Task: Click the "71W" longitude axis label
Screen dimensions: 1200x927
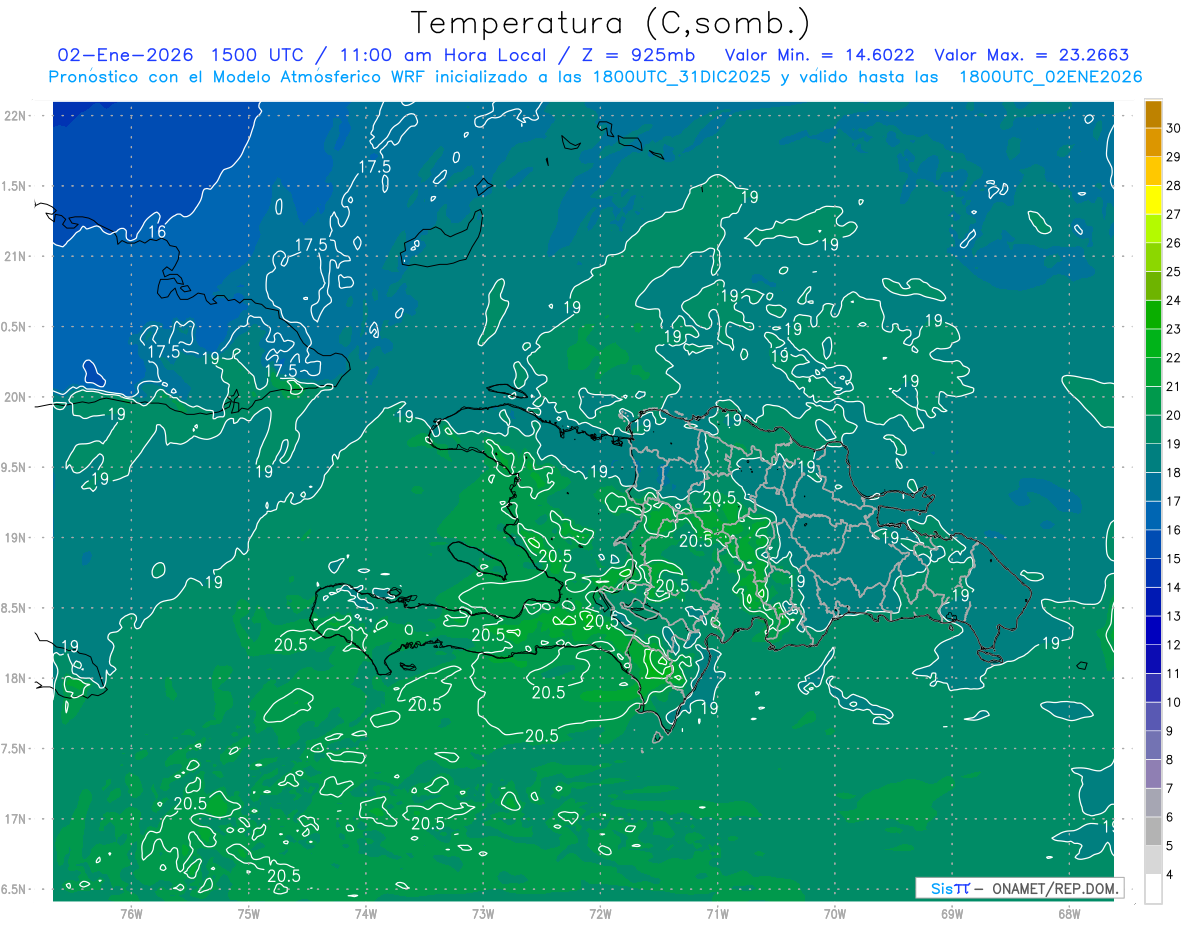Action: pyautogui.click(x=717, y=913)
